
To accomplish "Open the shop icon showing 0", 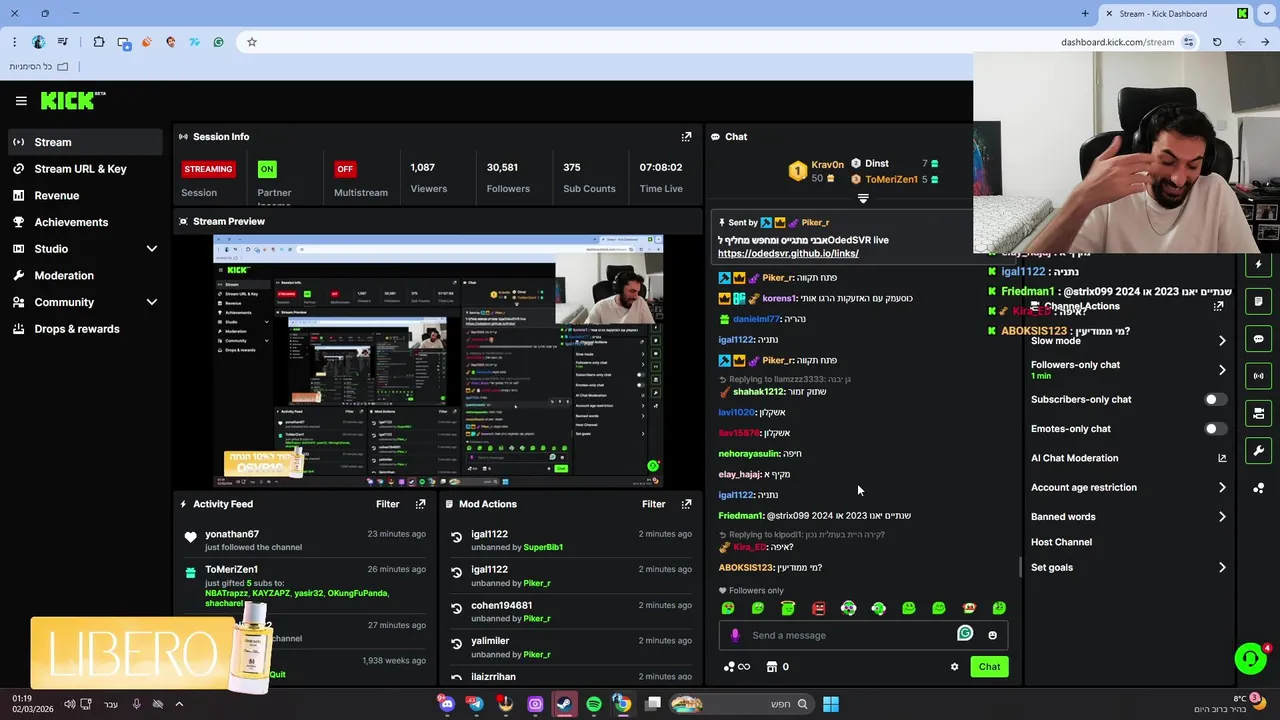I will [777, 667].
